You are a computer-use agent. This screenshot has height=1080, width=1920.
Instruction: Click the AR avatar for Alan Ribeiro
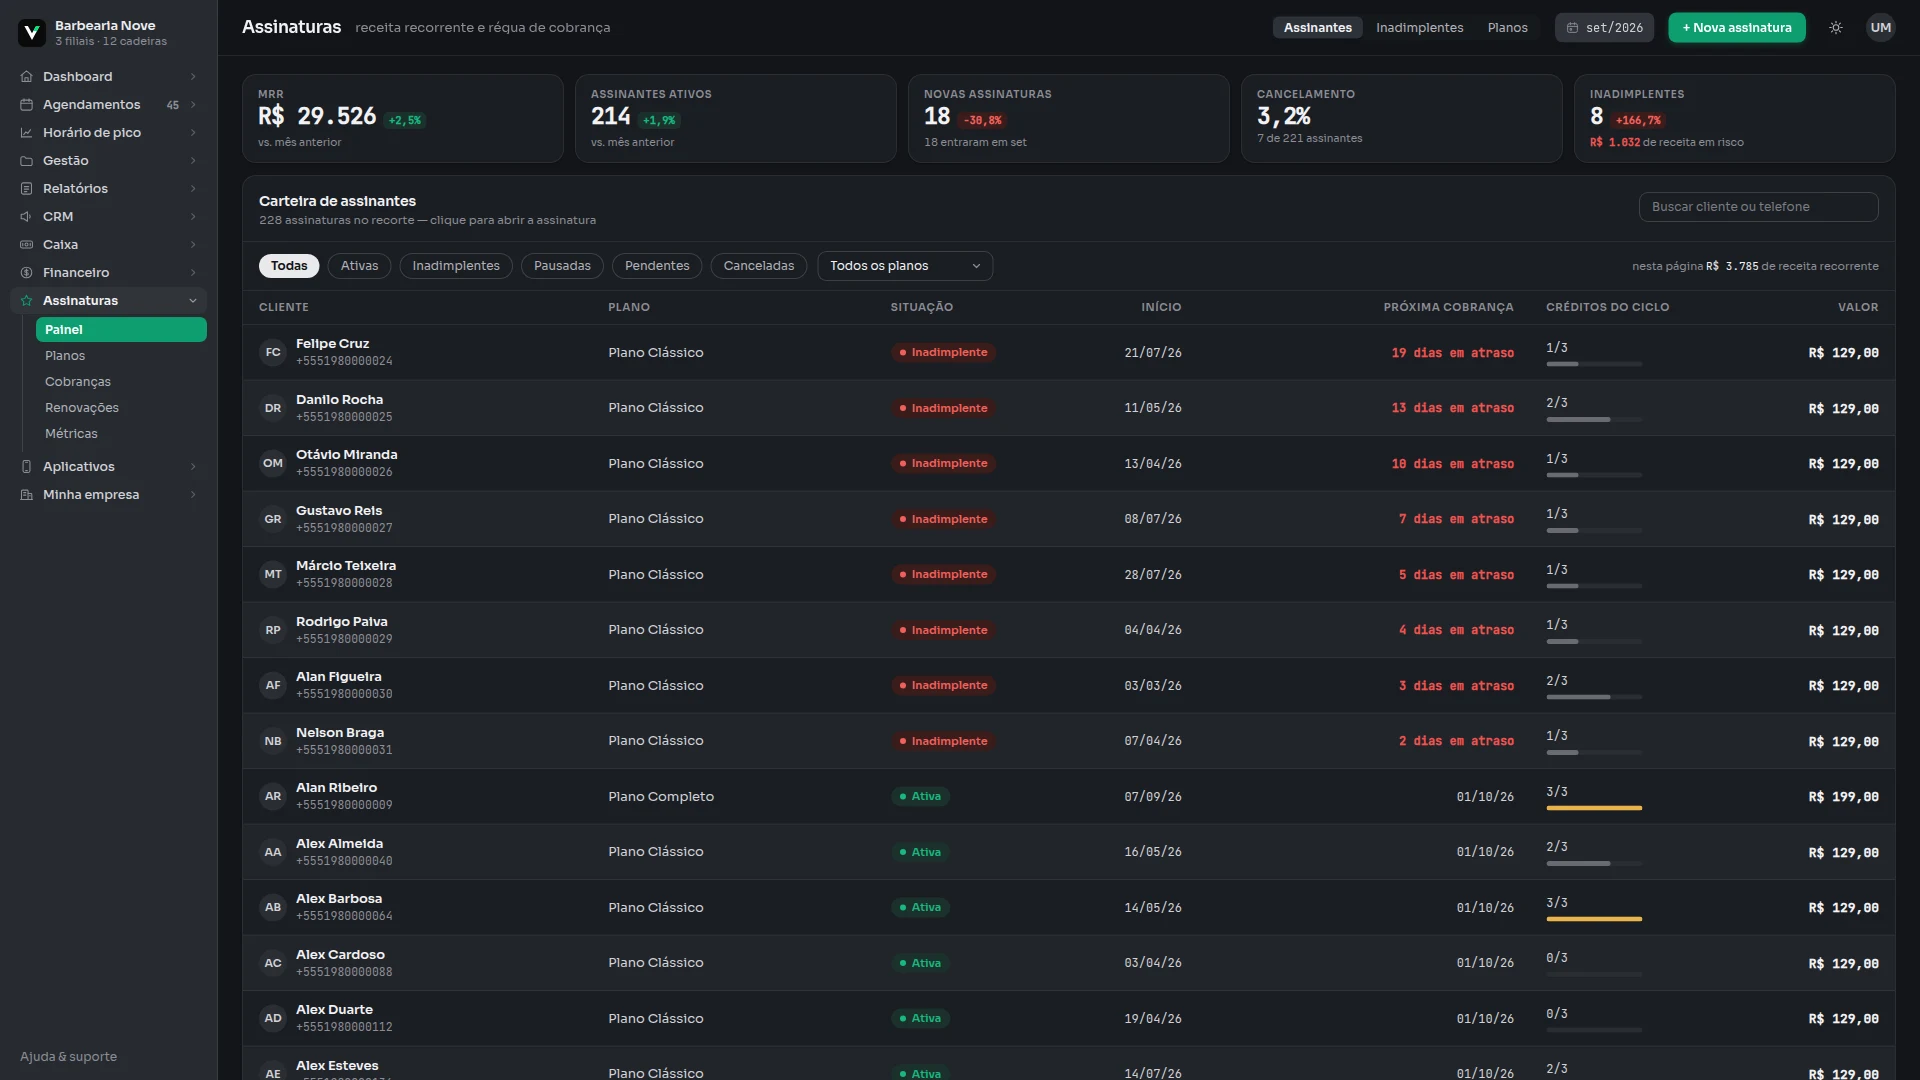click(273, 796)
